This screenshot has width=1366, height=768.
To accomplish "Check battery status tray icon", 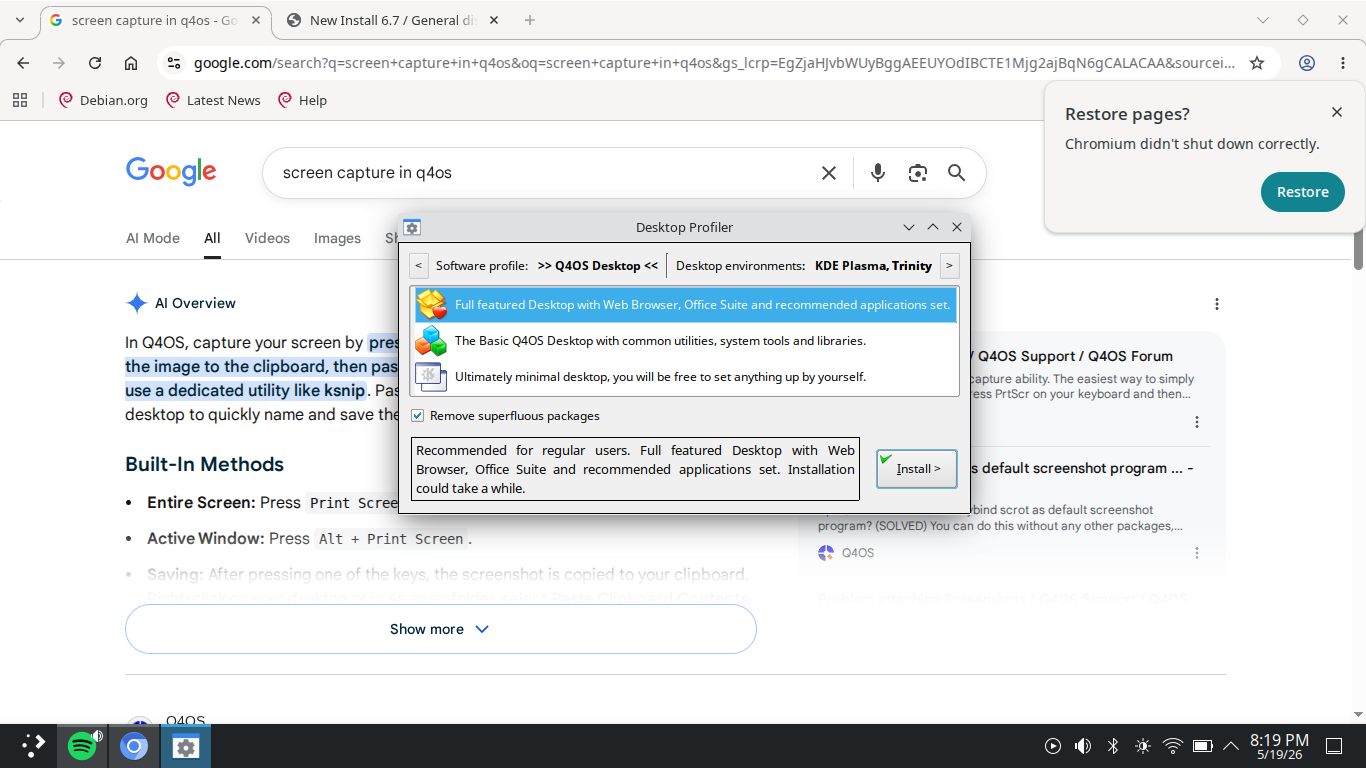I will tap(1203, 746).
